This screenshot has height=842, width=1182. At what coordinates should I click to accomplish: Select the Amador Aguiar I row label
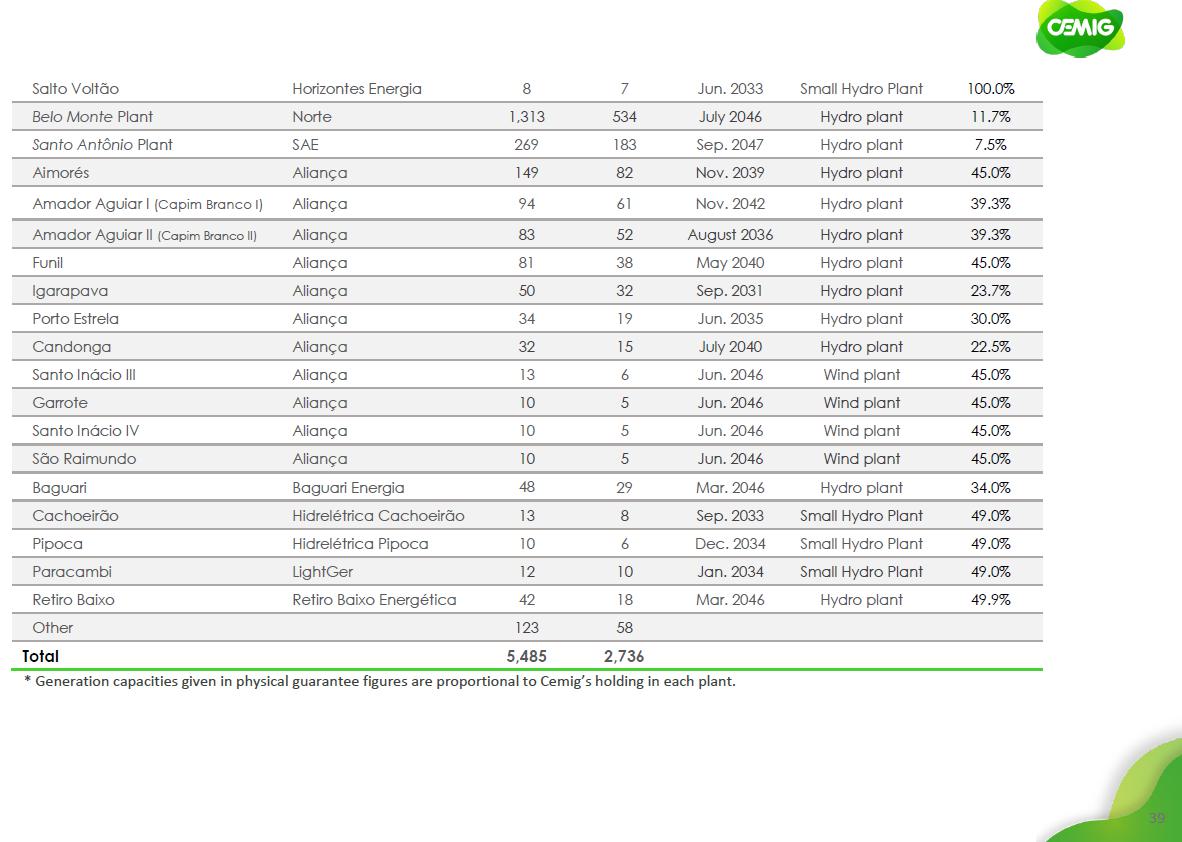[x=147, y=204]
